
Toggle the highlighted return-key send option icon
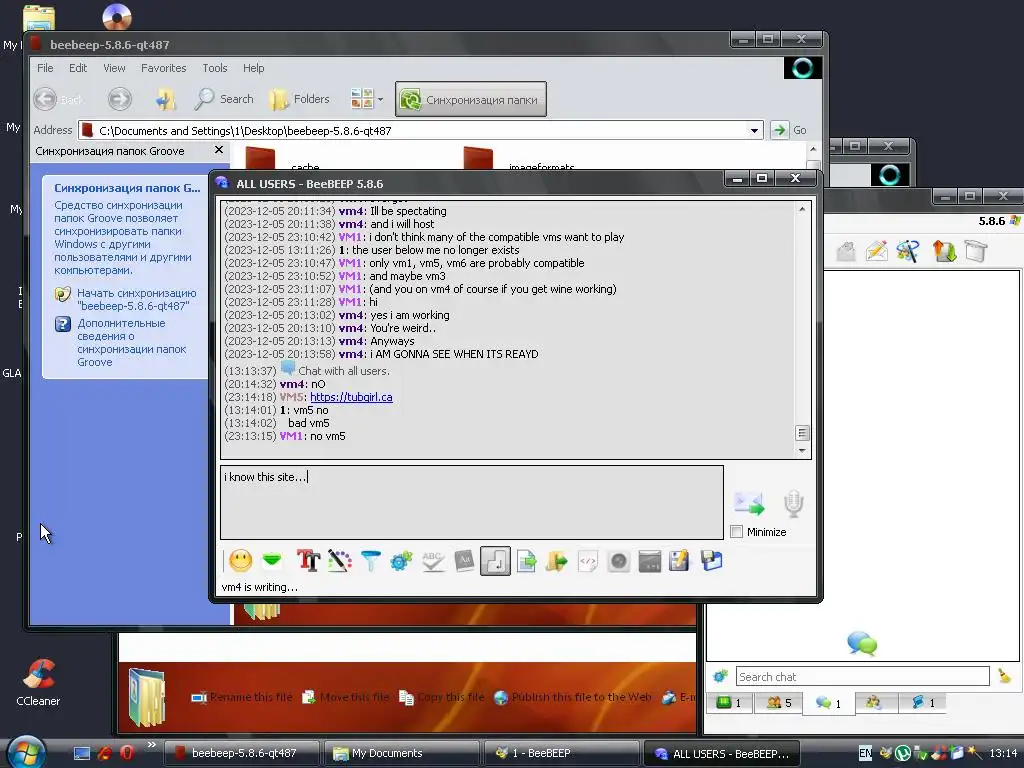coord(495,561)
